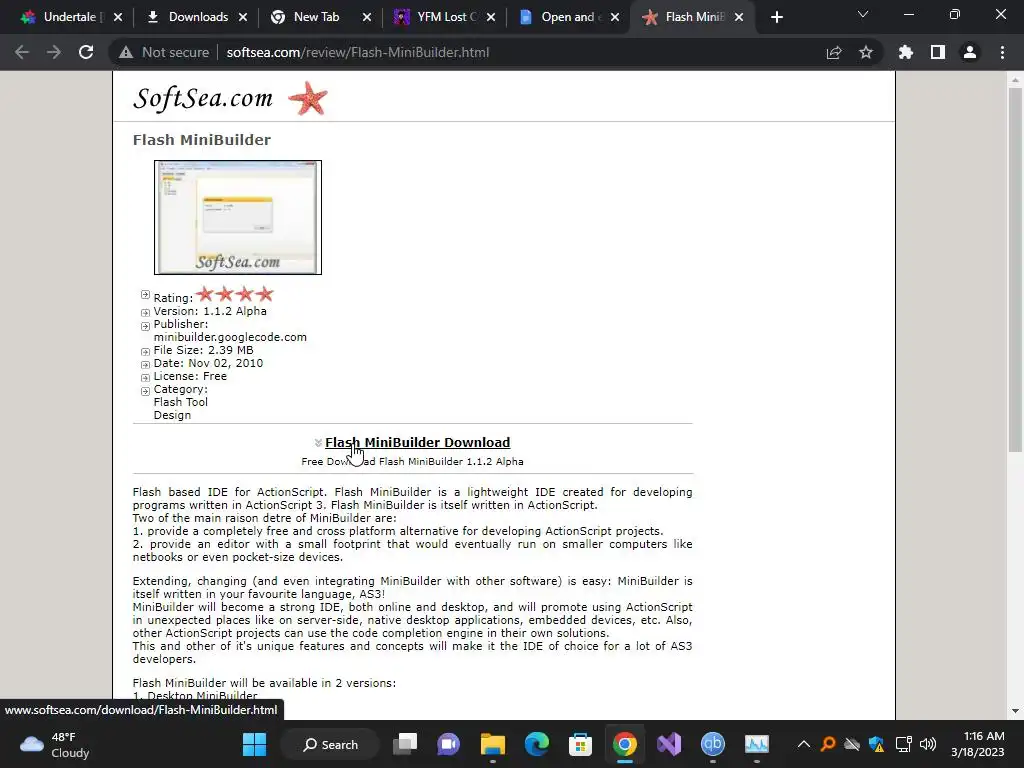1024x768 pixels.
Task: Close the New Tab tab
Action: coord(367,17)
